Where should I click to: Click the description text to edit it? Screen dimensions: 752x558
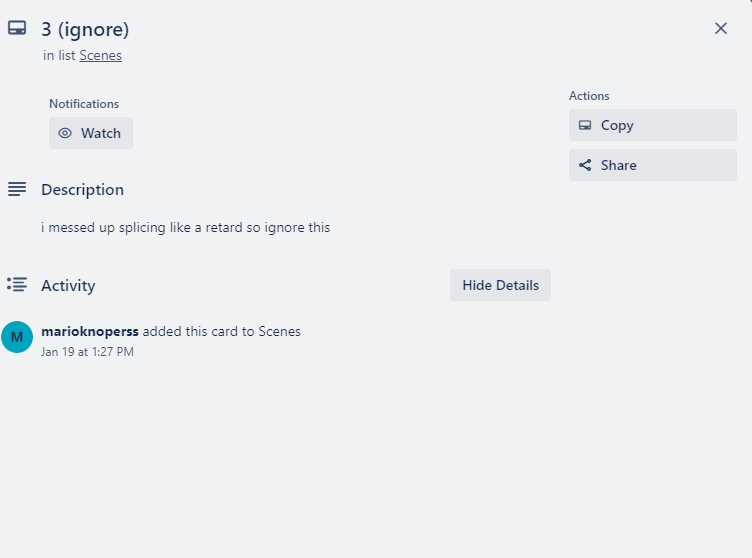[185, 227]
